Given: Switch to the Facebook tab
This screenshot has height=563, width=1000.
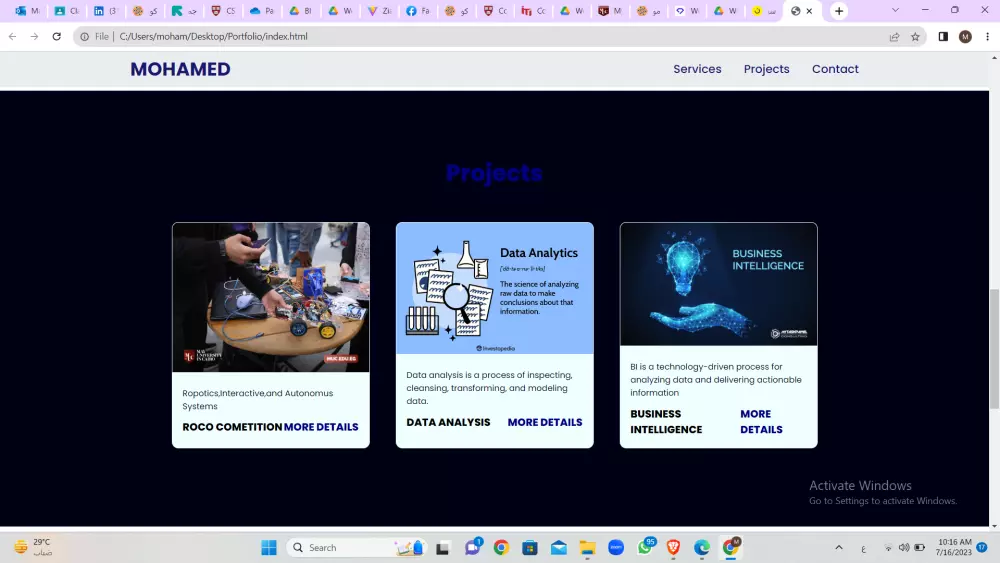Looking at the screenshot, I should coord(418,11).
